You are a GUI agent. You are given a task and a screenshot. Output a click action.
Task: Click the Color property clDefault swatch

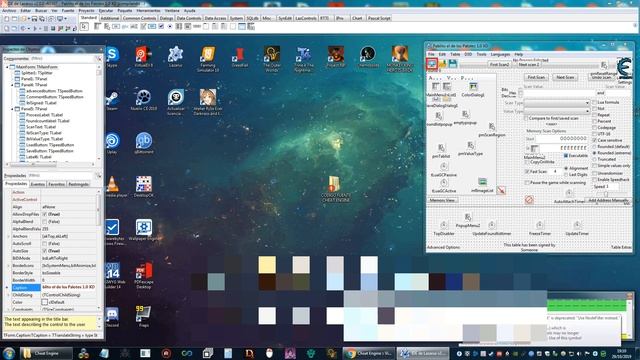point(44,302)
